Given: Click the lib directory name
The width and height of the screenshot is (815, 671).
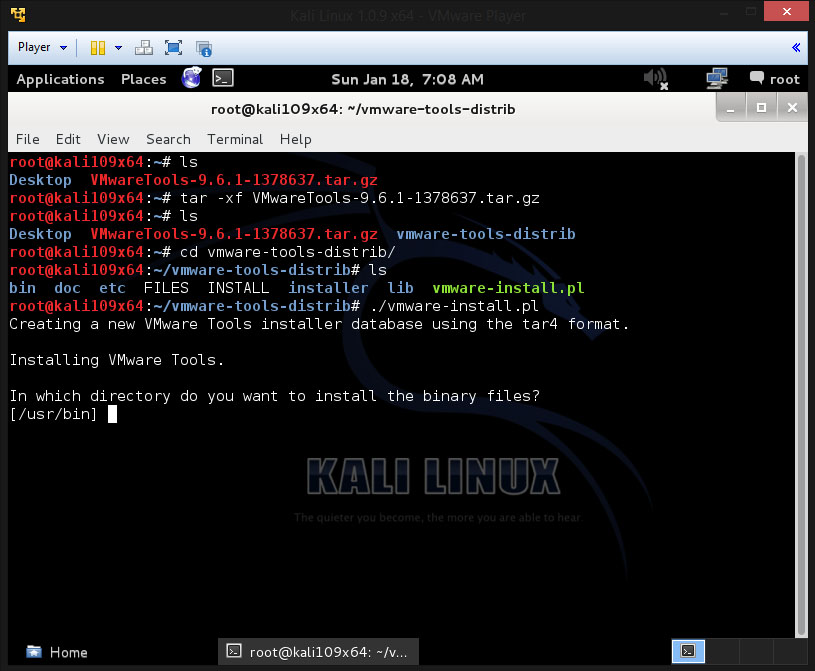Looking at the screenshot, I should tap(400, 288).
